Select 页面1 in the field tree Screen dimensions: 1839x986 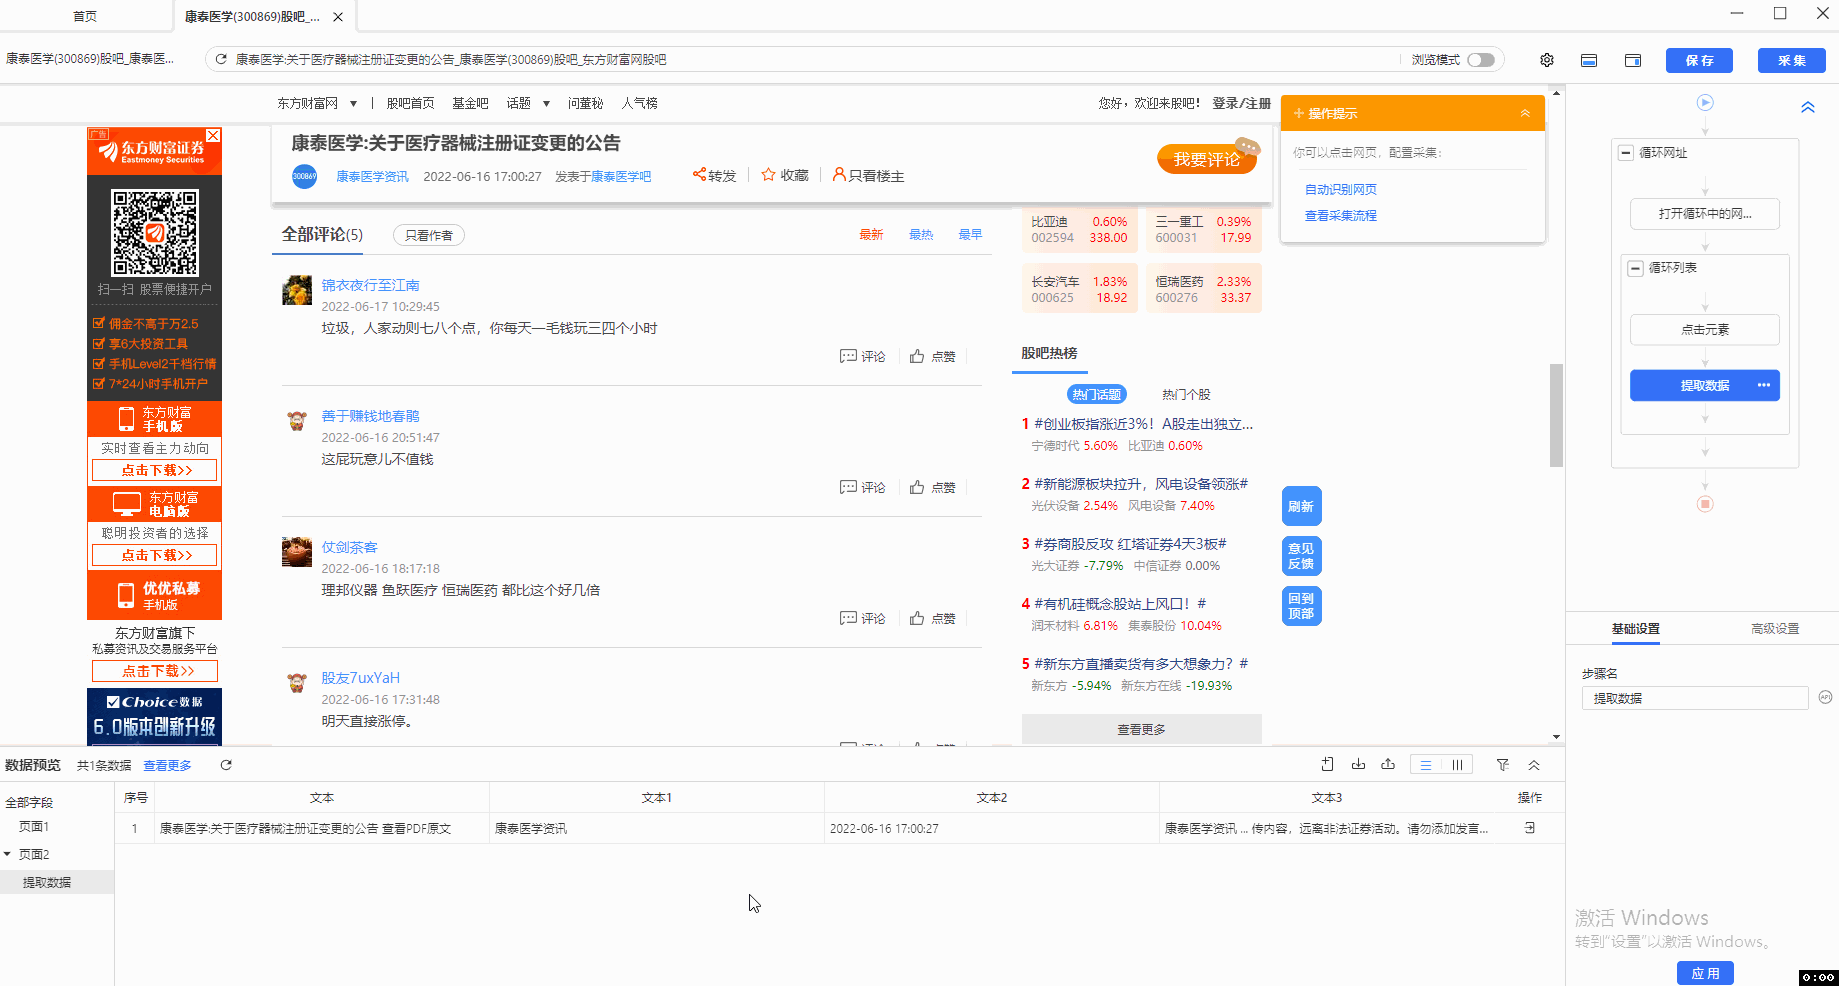[x=33, y=827]
